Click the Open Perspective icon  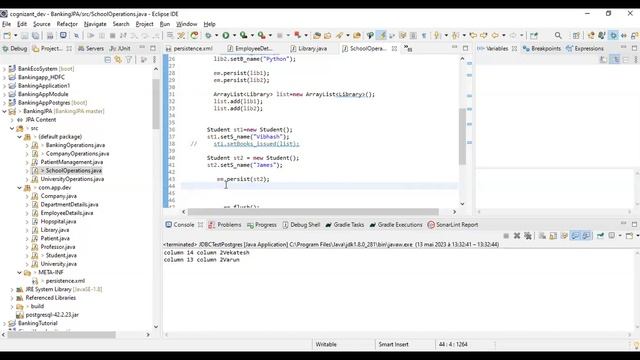coord(576,36)
